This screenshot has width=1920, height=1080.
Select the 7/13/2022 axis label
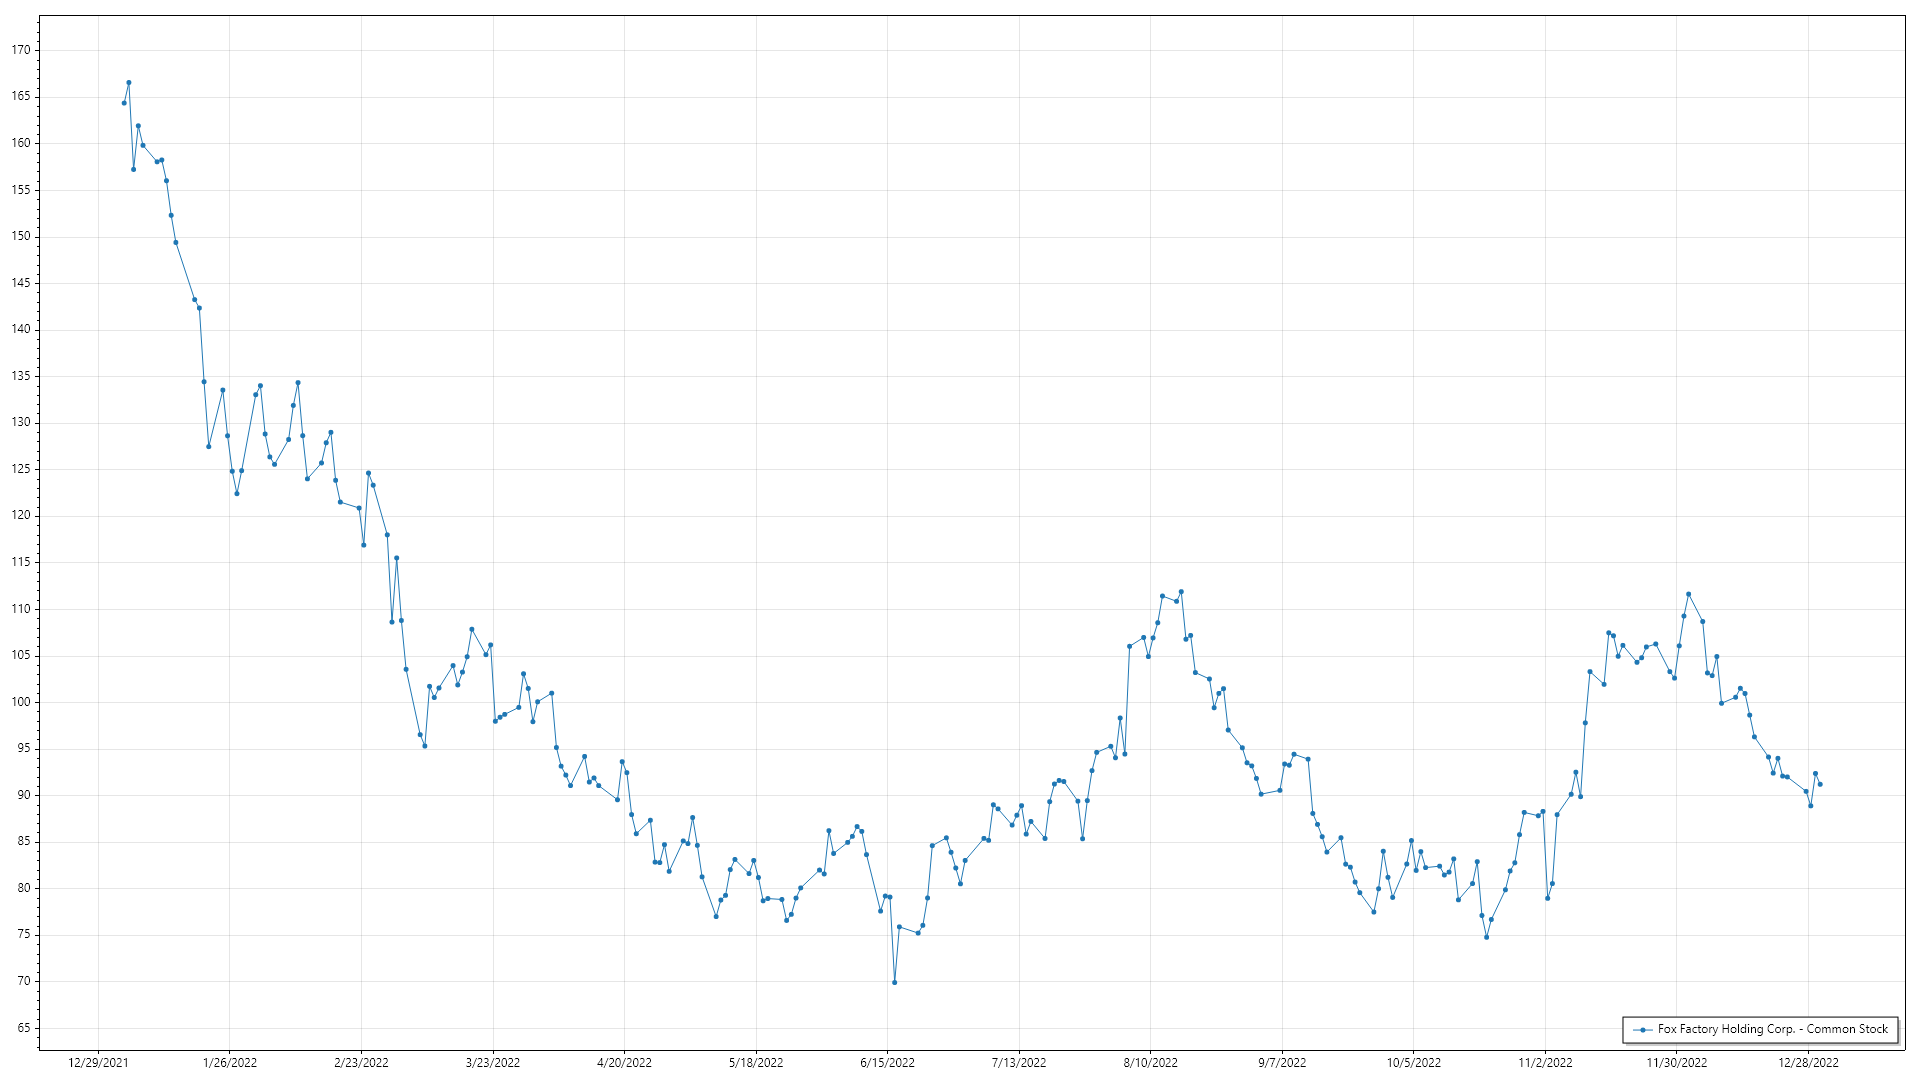tap(1019, 1063)
